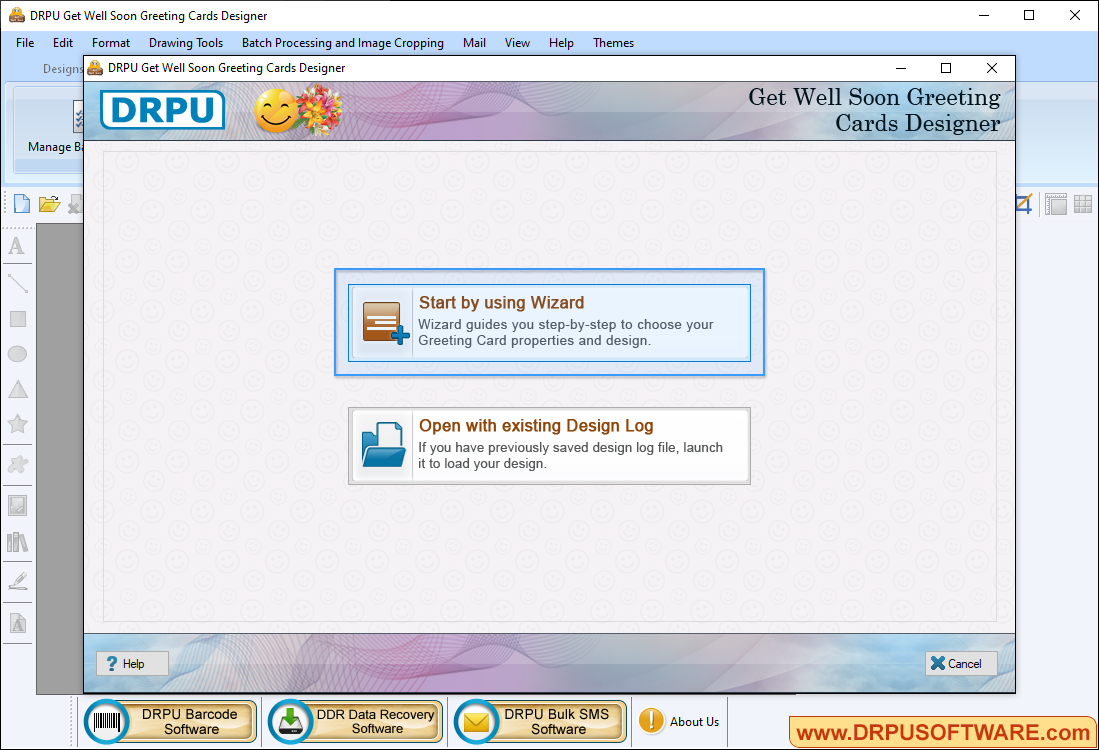Select the Text tool in left toolbar
Screen dimensions: 1099x750
tap(17, 246)
